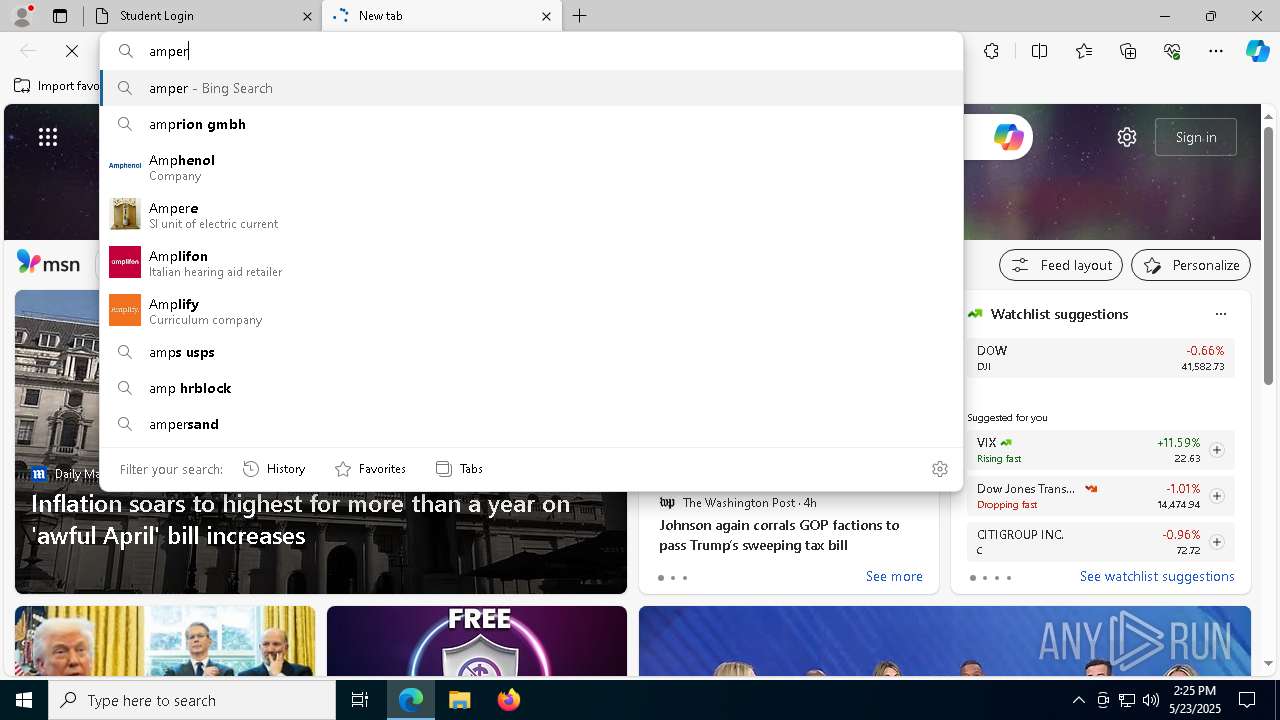The height and width of the screenshot is (720, 1280).
Task: Close the Student Login tab
Action: tap(307, 16)
